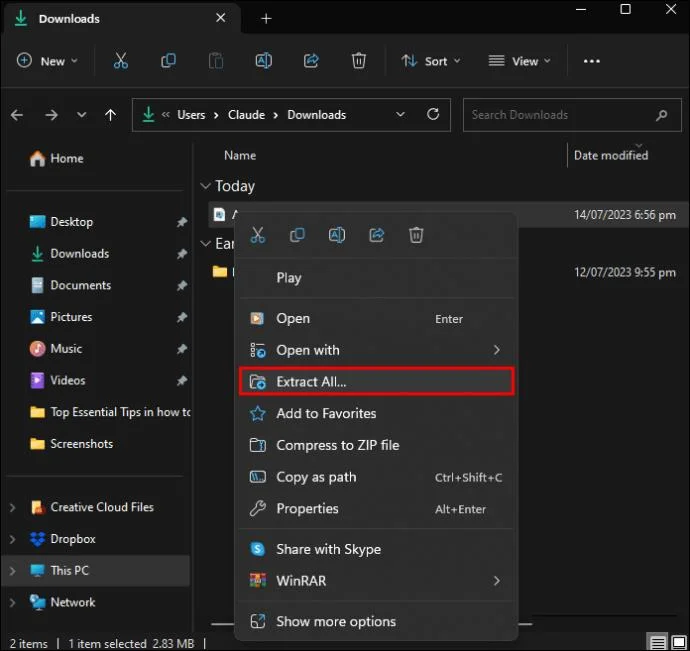Viewport: 690px width, 651px height.
Task: Open Properties from the context menu
Action: click(x=377, y=508)
